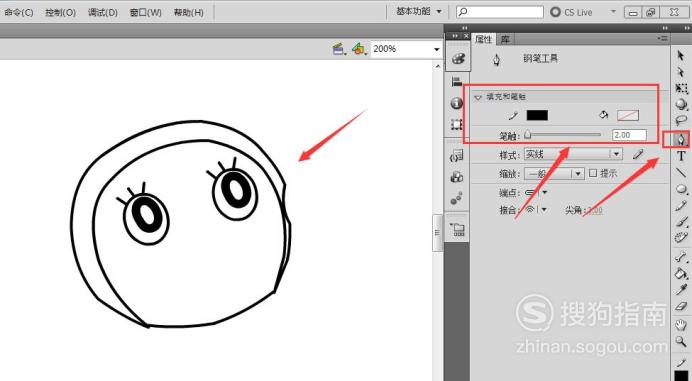Viewport: 692px width, 381px height.
Task: Open the Code Snippets panel icon
Action: click(457, 155)
